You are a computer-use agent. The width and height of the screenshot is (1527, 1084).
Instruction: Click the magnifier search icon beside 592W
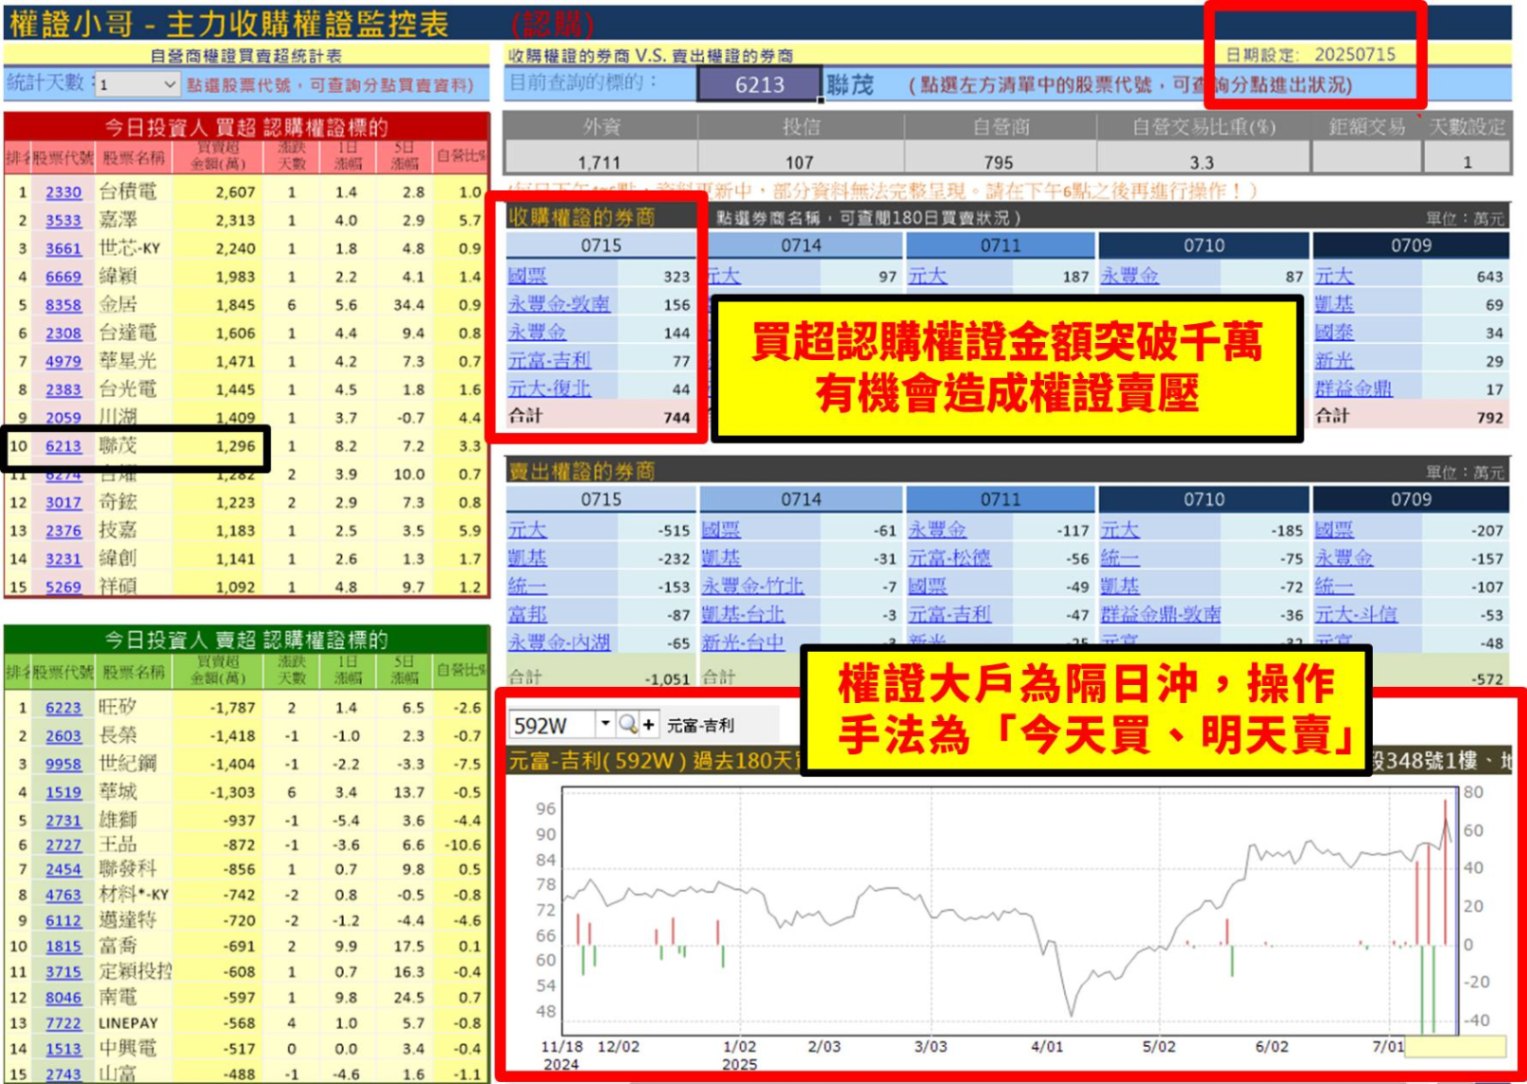click(627, 724)
